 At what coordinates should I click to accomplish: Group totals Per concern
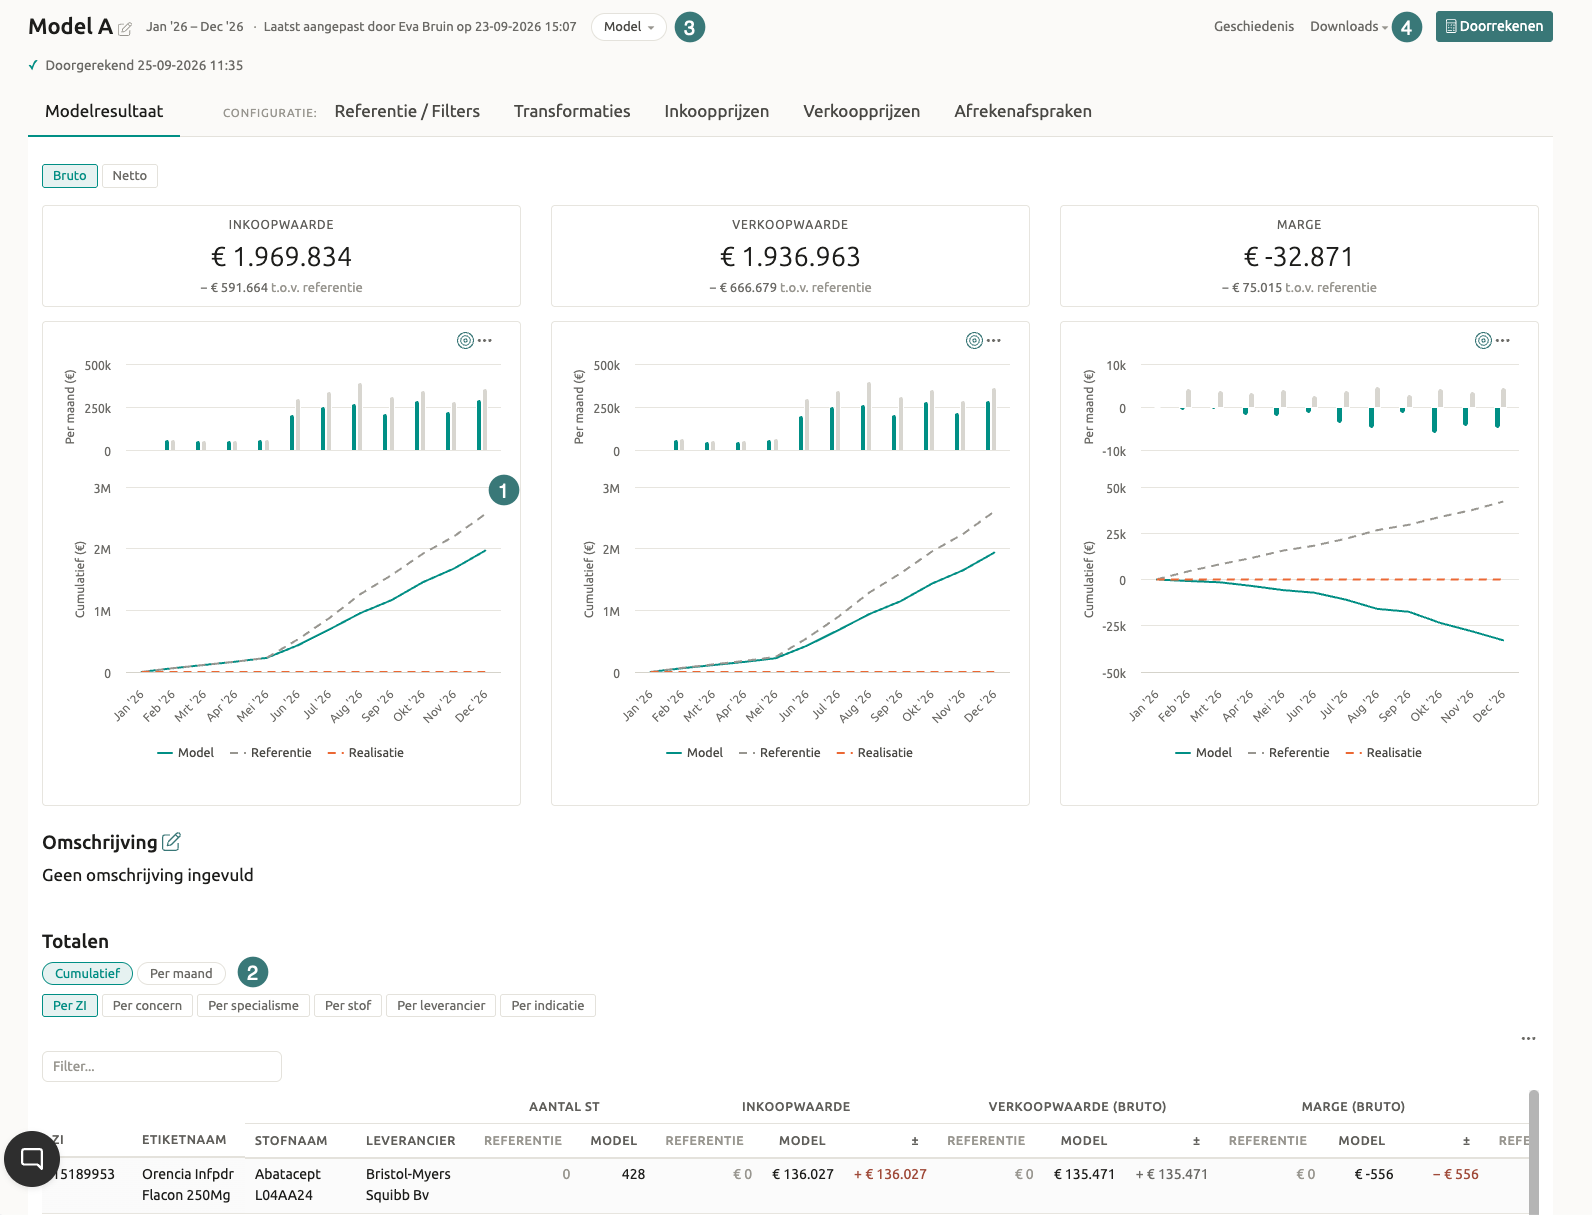[x=147, y=1005]
